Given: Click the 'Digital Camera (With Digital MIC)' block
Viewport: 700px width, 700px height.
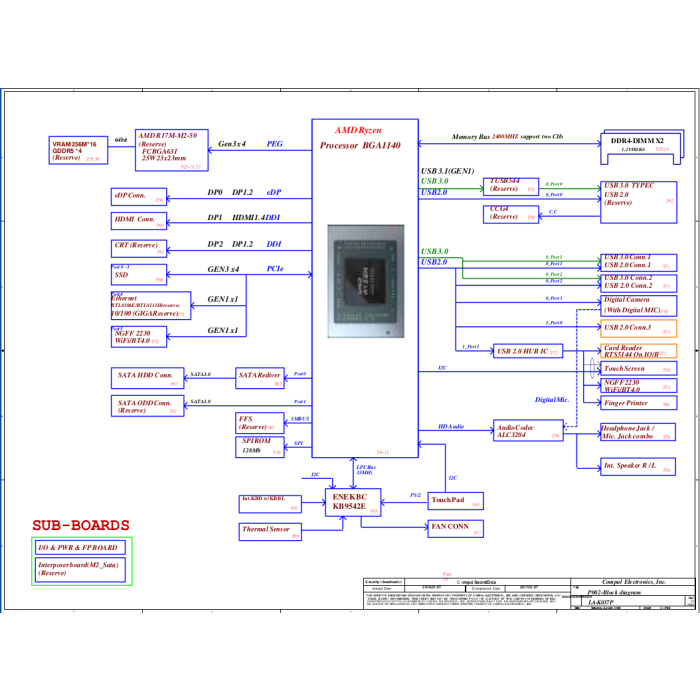Looking at the screenshot, I should tap(638, 306).
